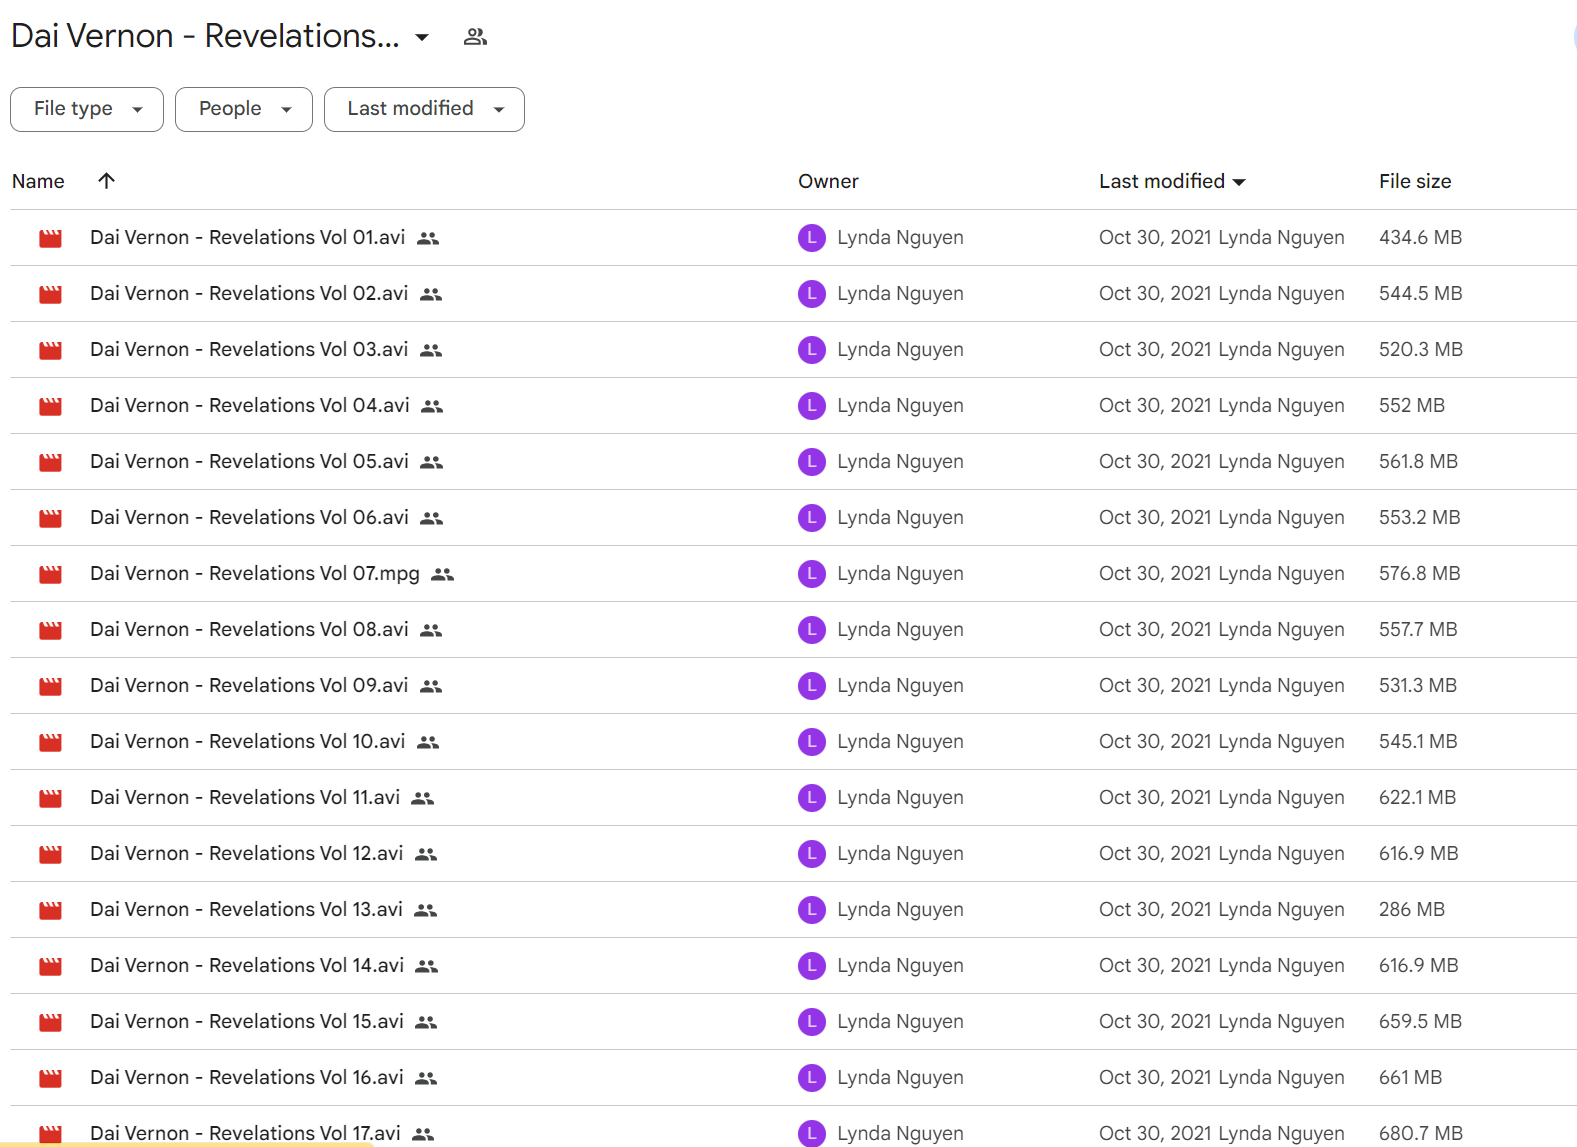1577x1147 pixels.
Task: Open the File type filter dropdown
Action: (87, 109)
